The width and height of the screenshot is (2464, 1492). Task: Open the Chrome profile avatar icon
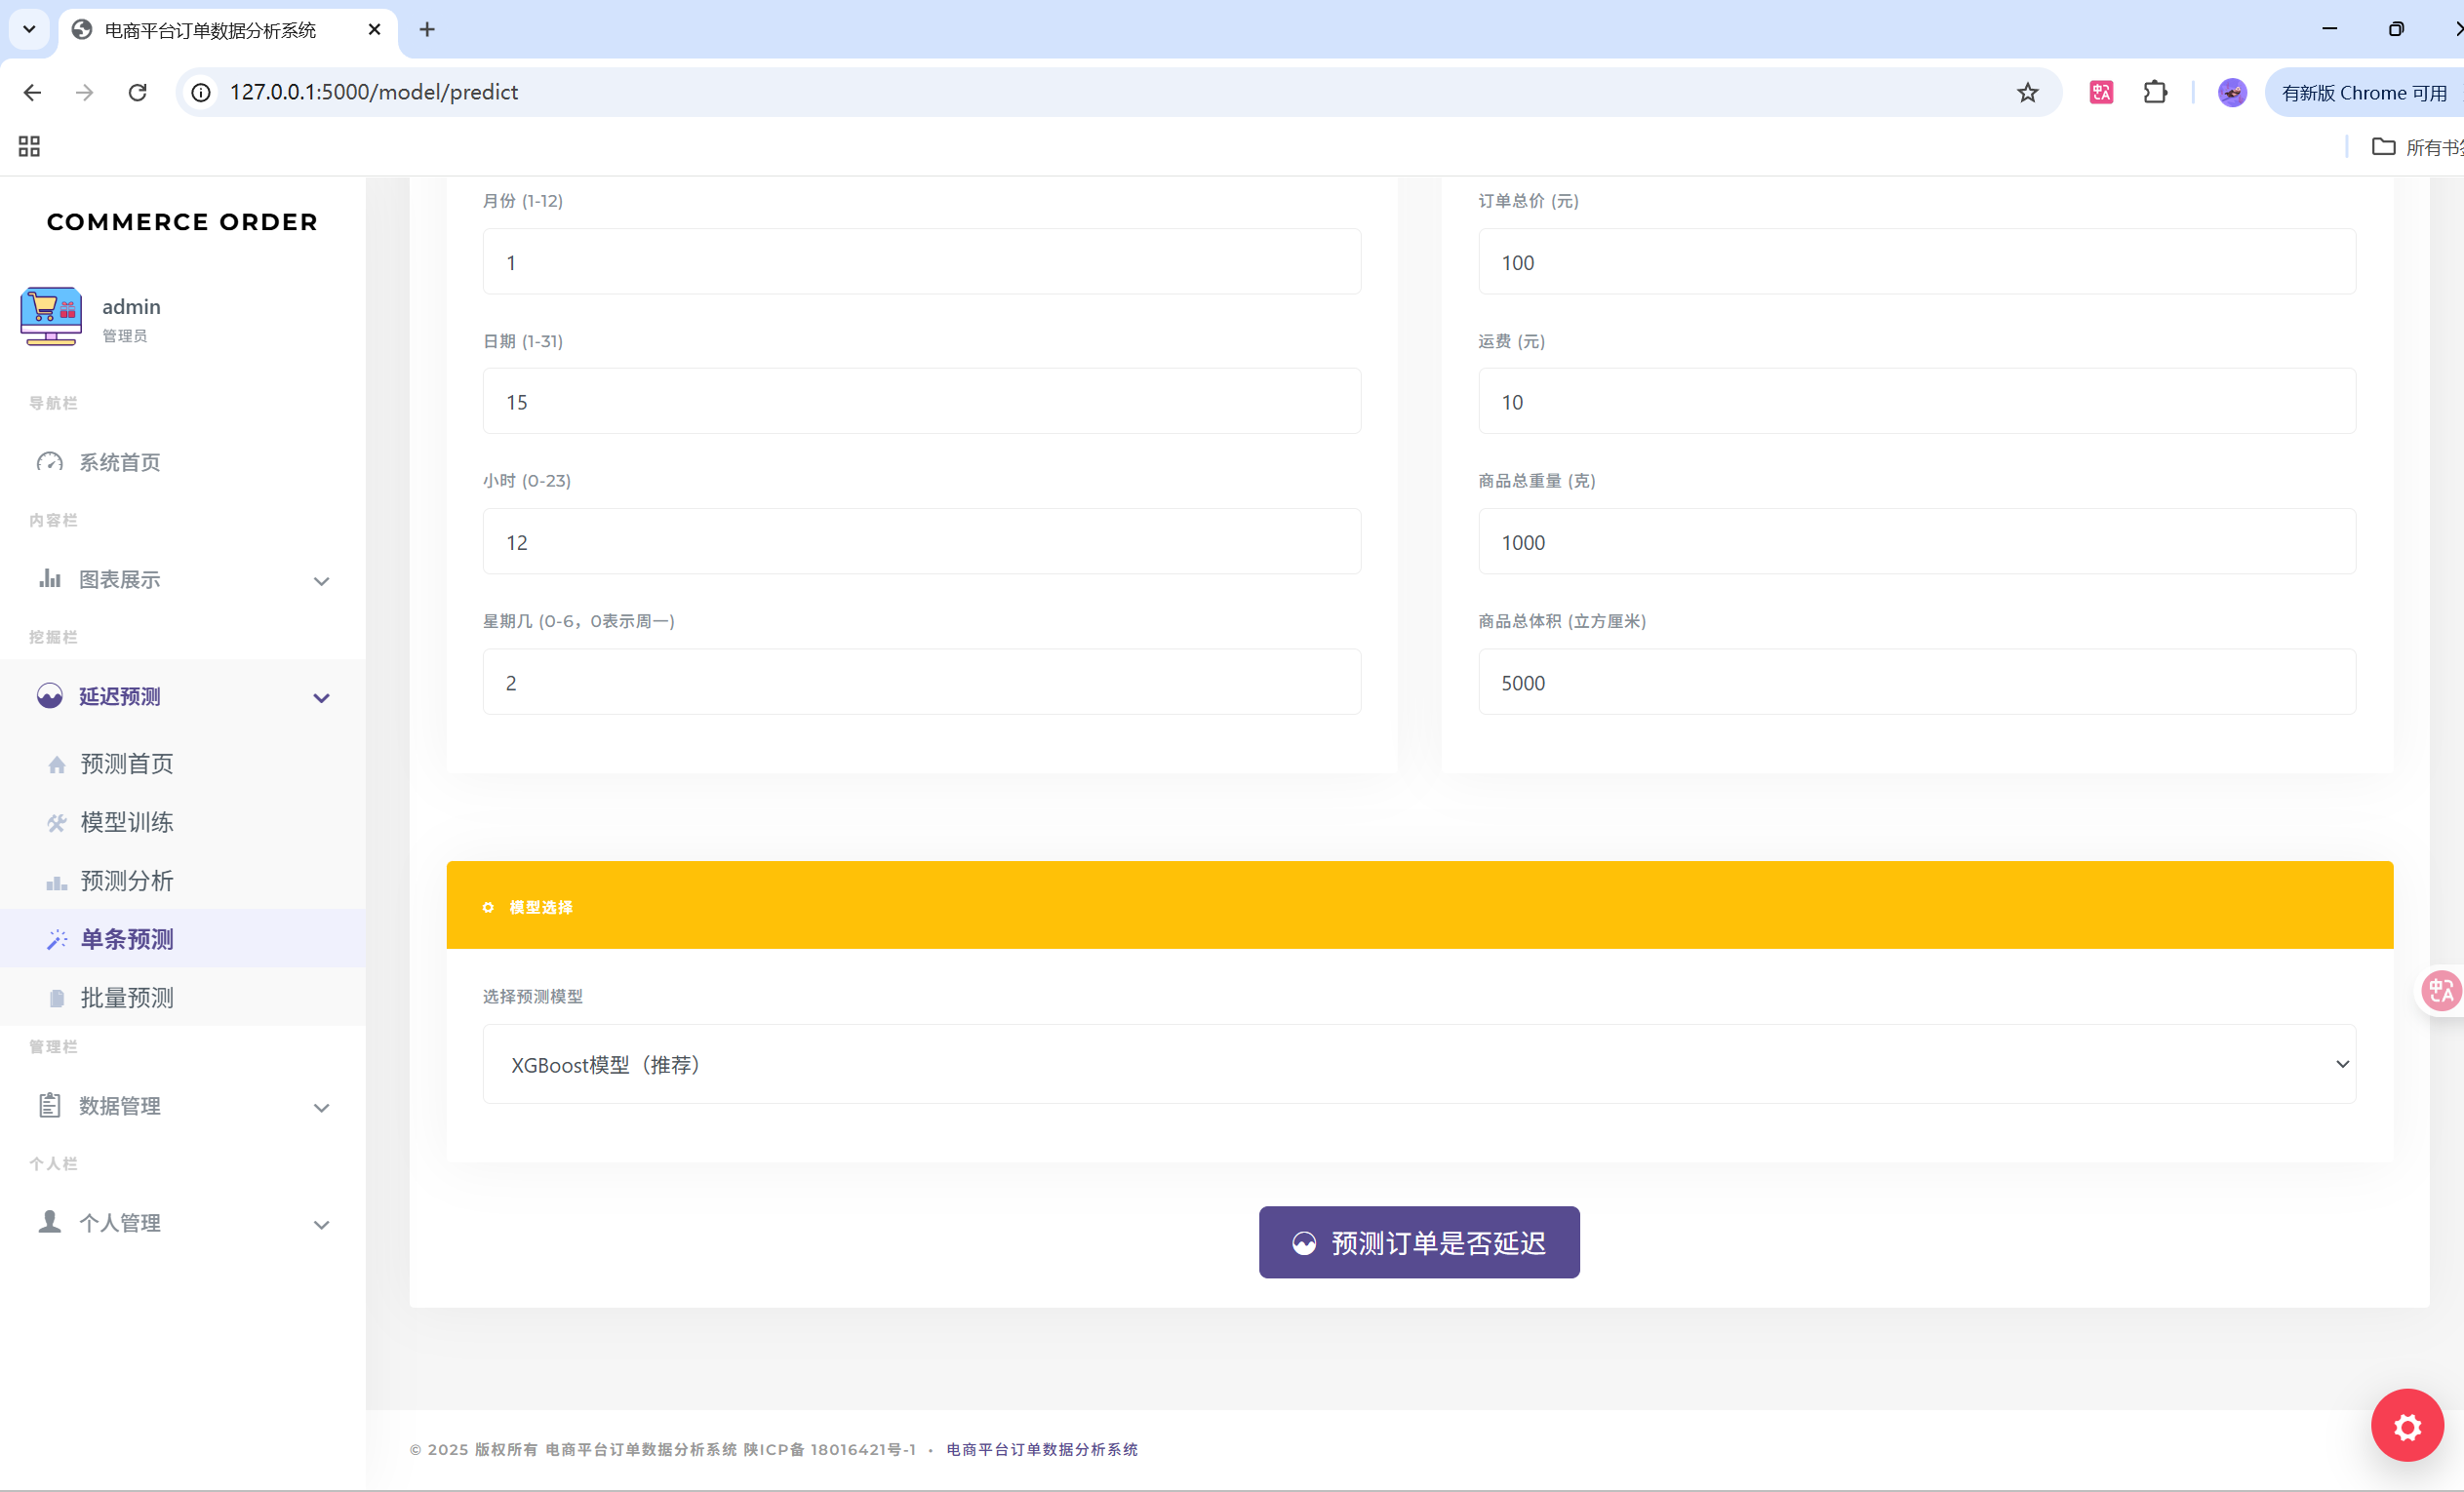2232,93
